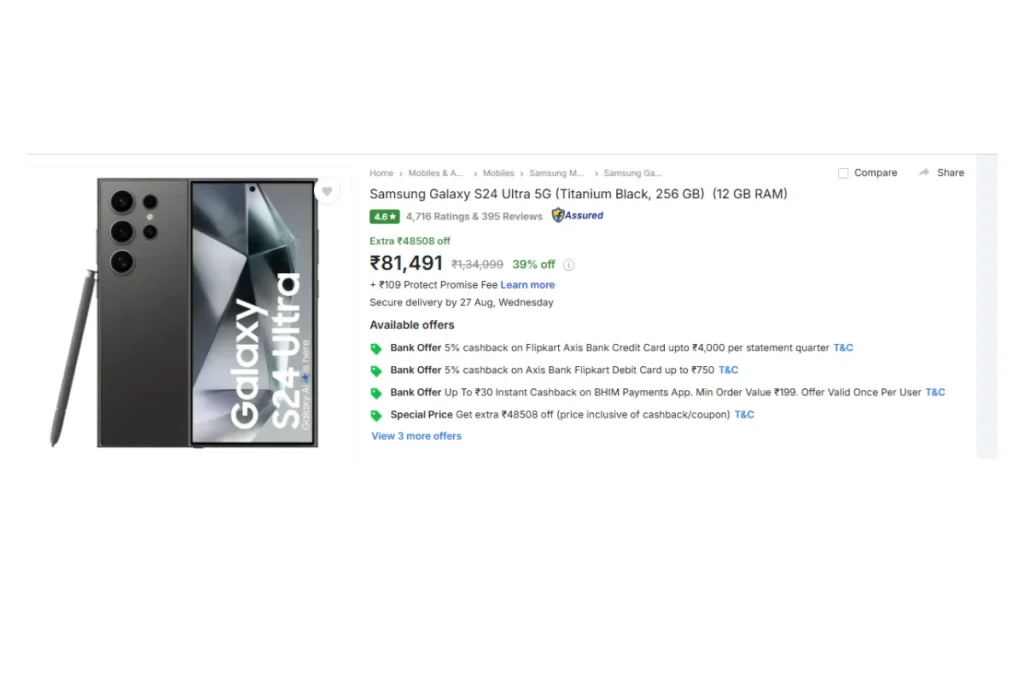This screenshot has height=683, width=1024.
Task: Go to Mobiles & A... breadcrumb
Action: pyautogui.click(x=436, y=173)
